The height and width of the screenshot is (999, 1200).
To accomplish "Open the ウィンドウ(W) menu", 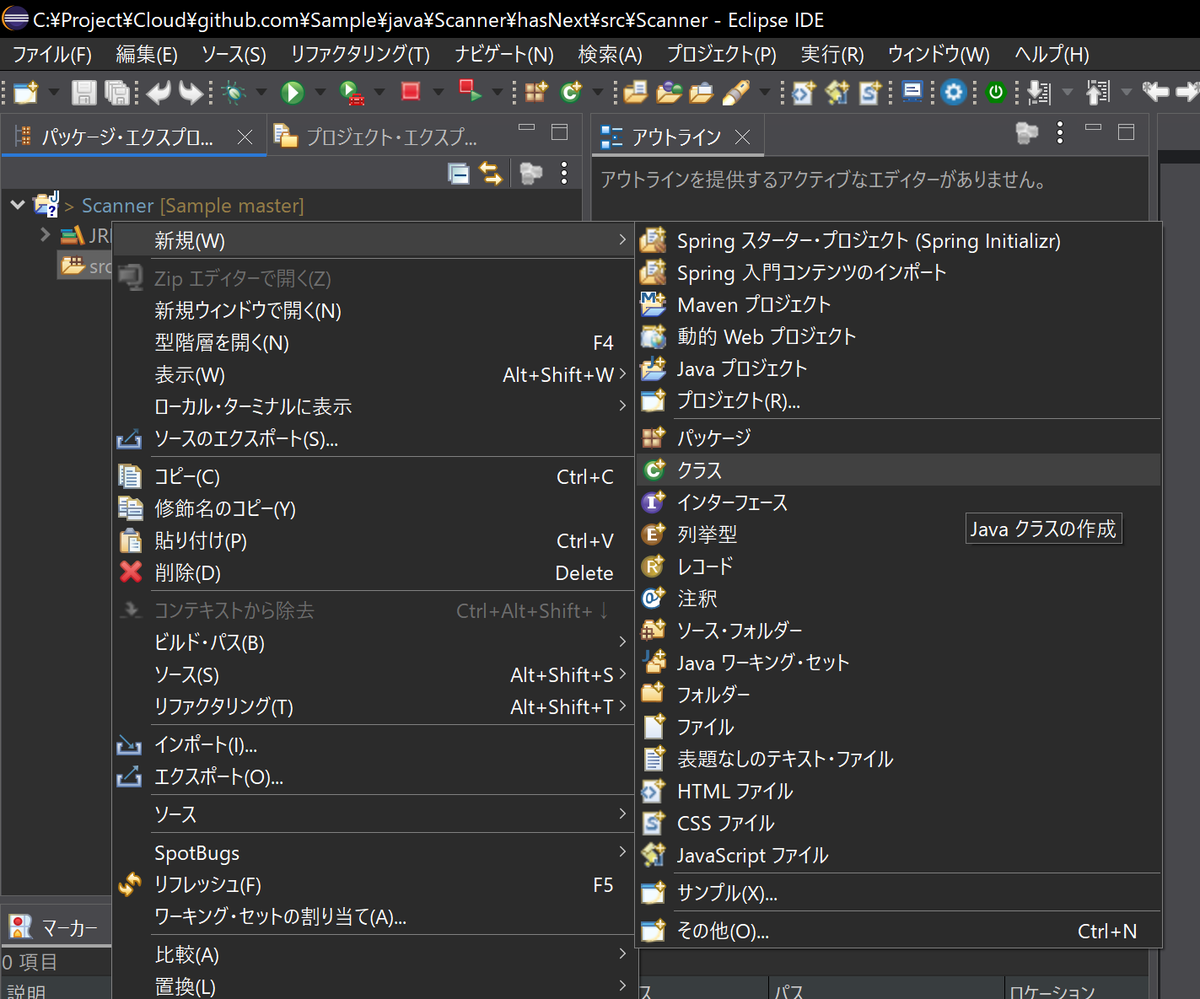I will coord(938,54).
